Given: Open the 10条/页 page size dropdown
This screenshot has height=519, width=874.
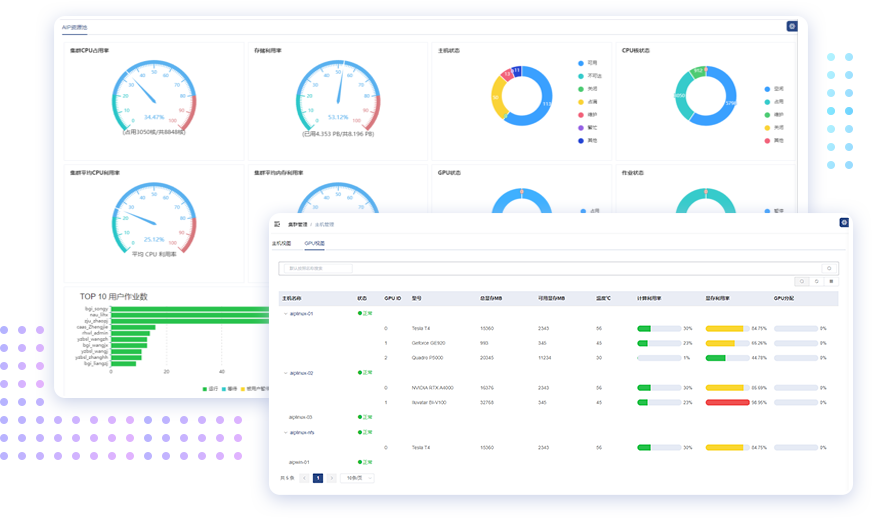Looking at the screenshot, I should pyautogui.click(x=357, y=478).
